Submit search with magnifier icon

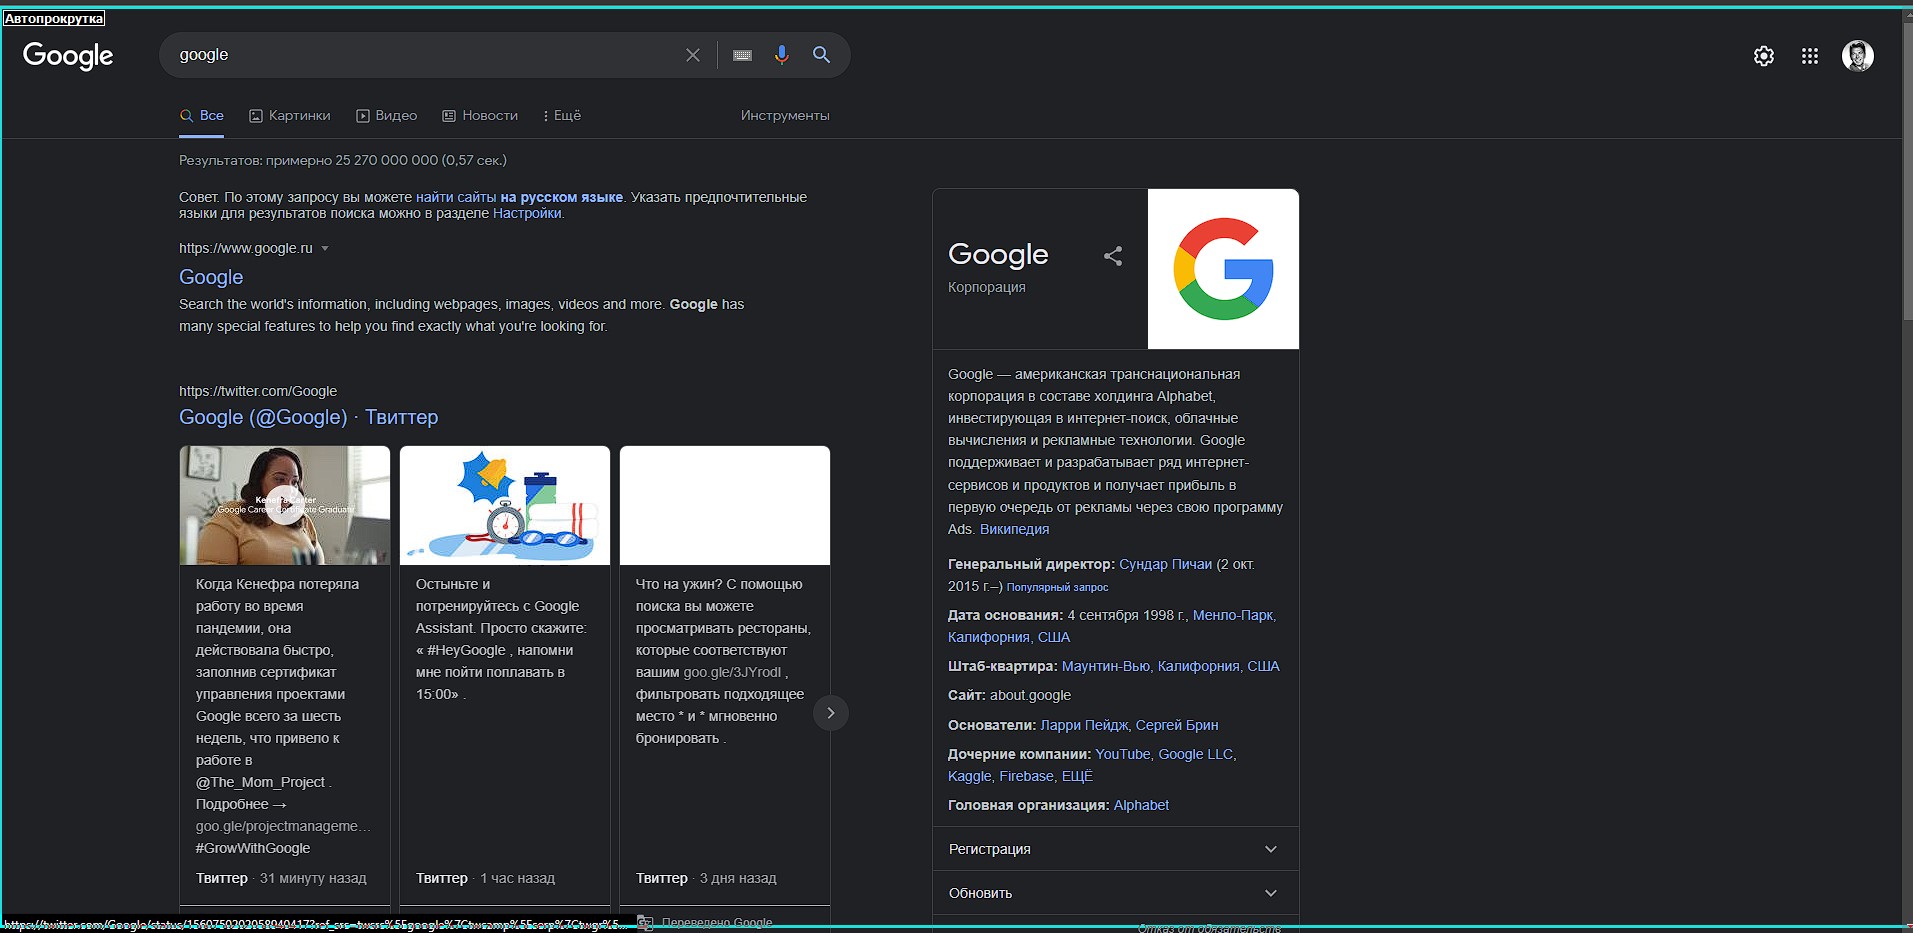821,55
